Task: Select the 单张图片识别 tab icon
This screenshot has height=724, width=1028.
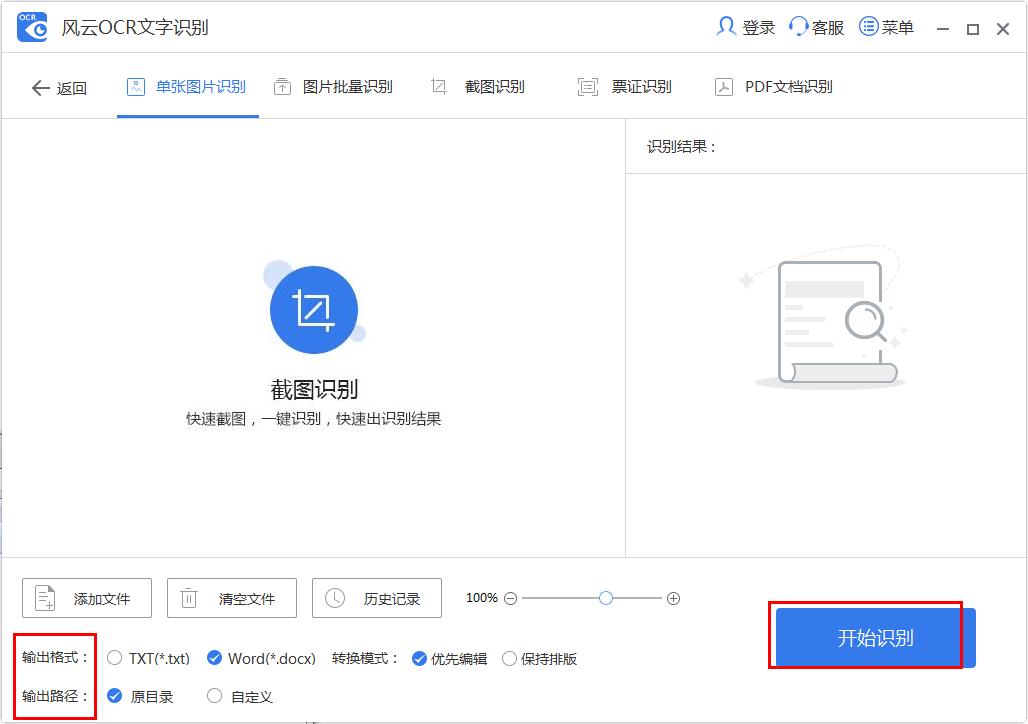Action: pyautogui.click(x=135, y=86)
